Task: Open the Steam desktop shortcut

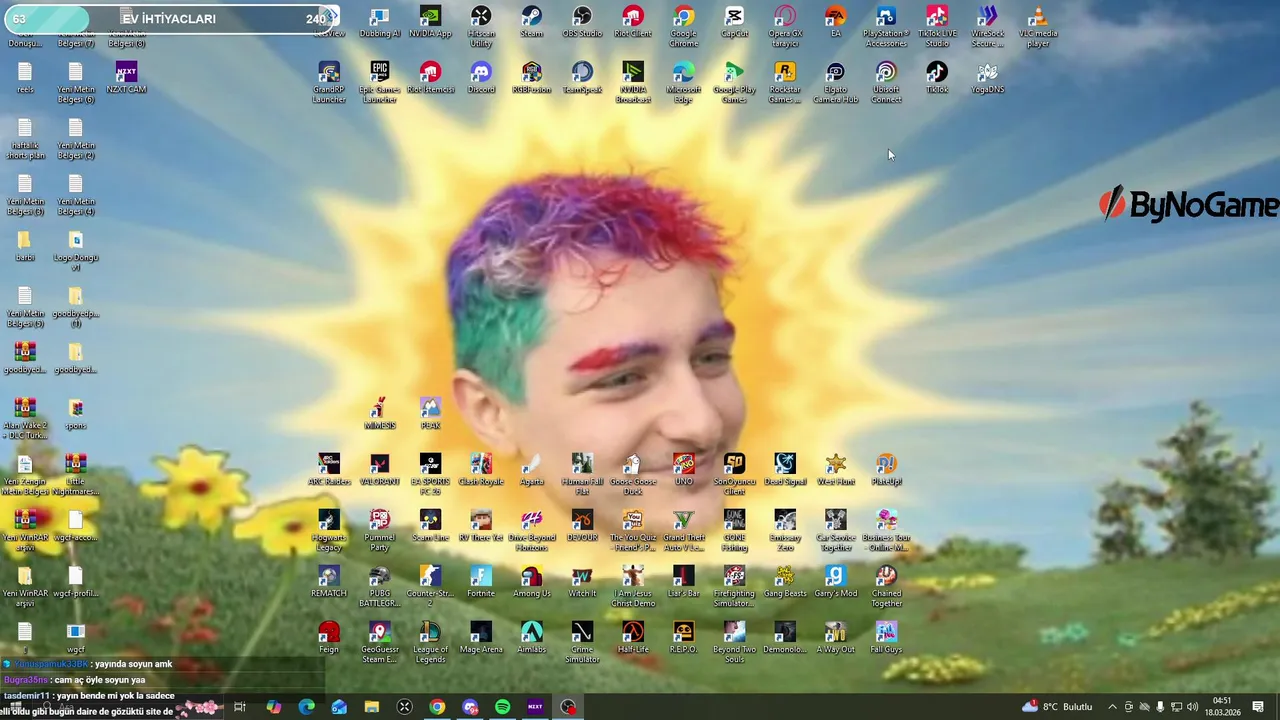Action: pyautogui.click(x=531, y=22)
